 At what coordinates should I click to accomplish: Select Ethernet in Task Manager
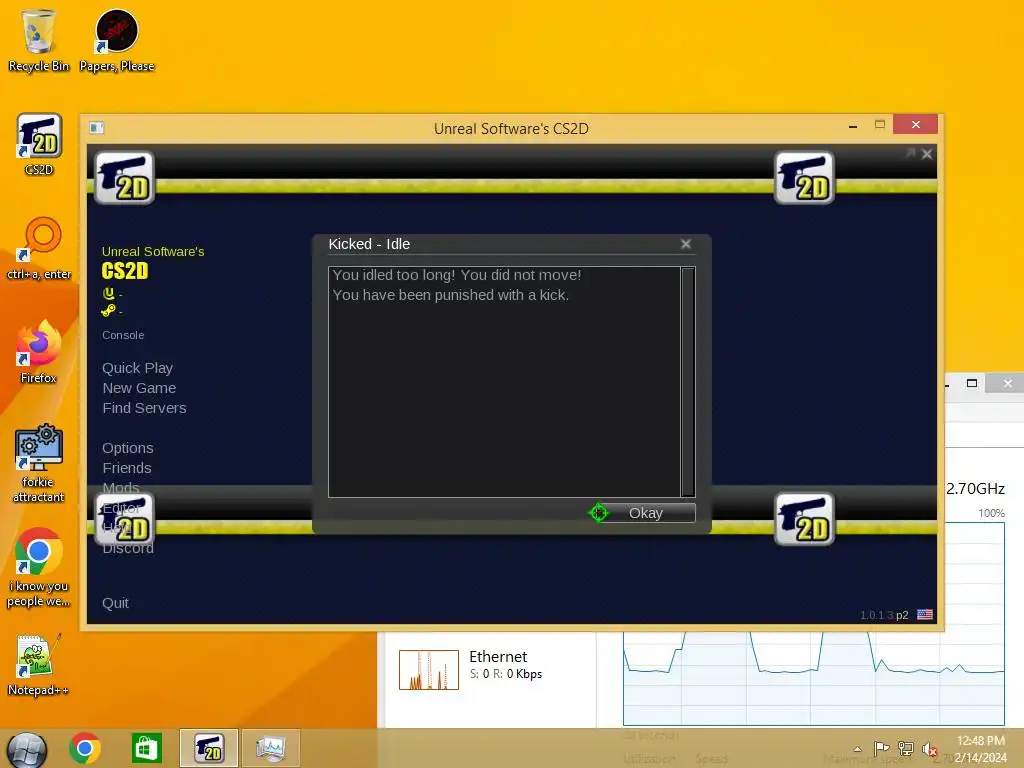[x=490, y=669]
